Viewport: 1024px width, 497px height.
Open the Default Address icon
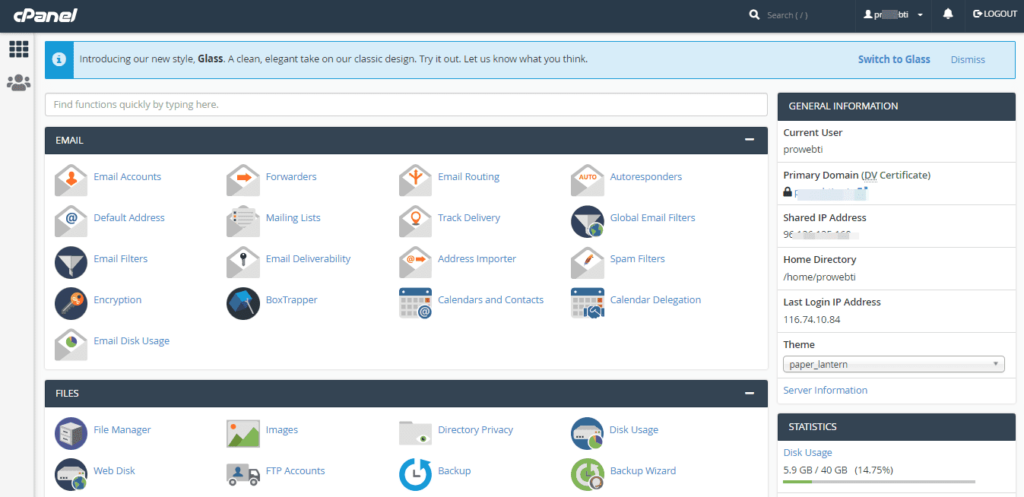[x=71, y=221]
